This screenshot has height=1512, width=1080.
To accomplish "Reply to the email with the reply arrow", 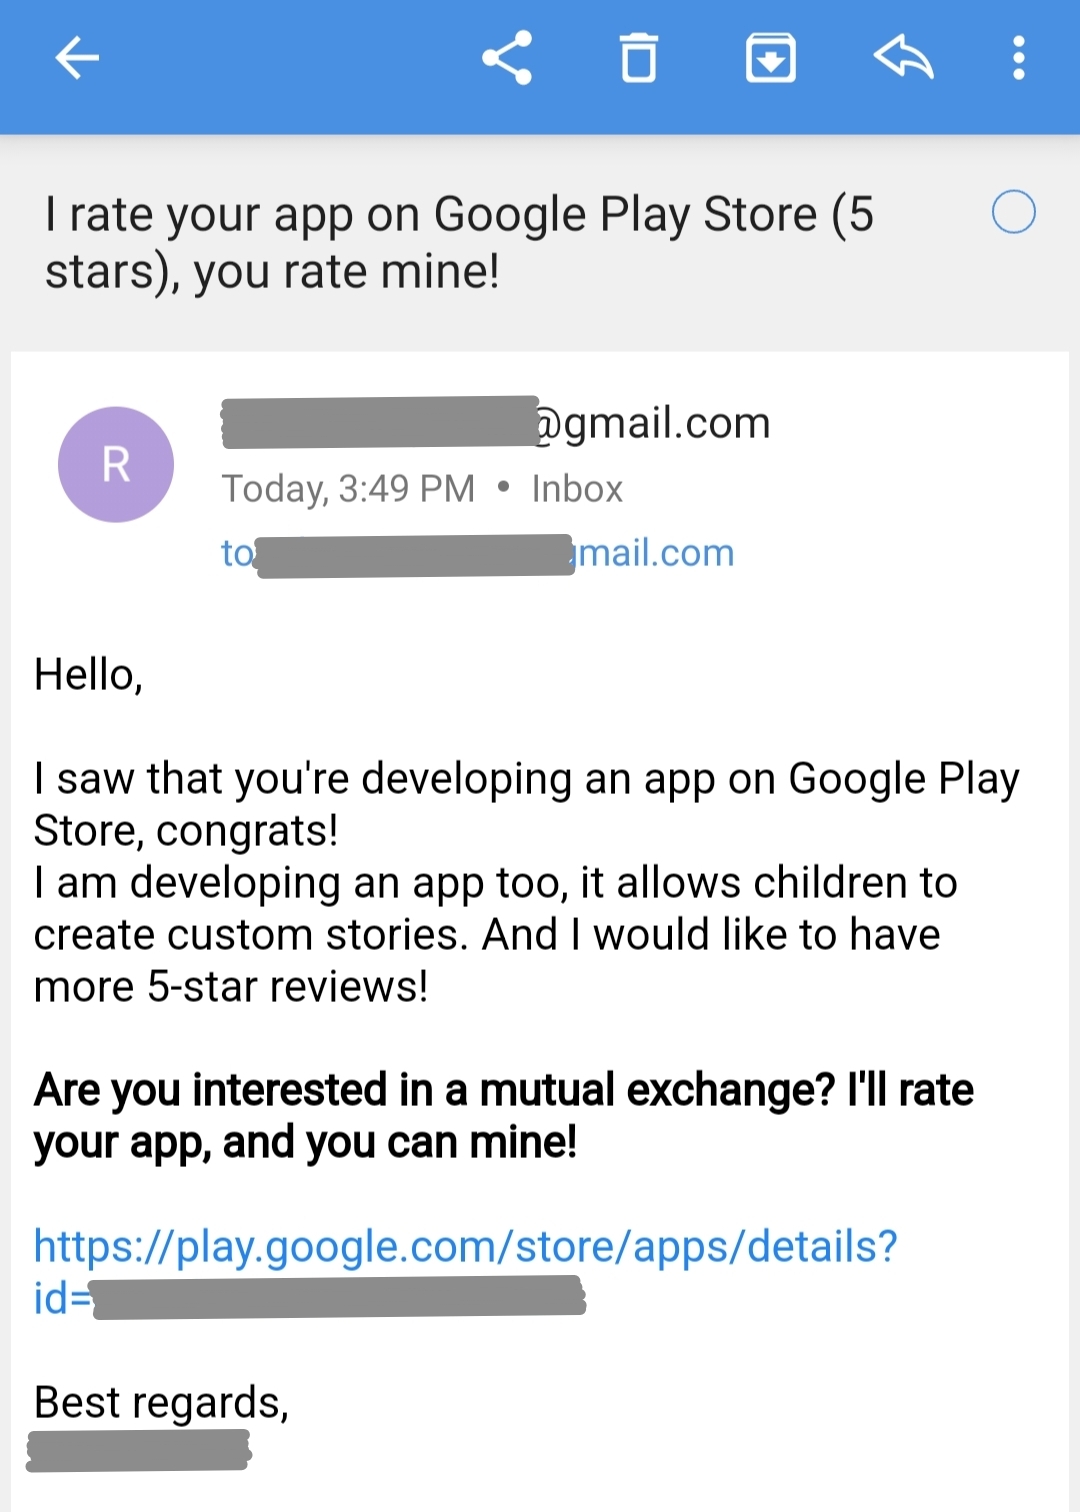I will pyautogui.click(x=903, y=58).
